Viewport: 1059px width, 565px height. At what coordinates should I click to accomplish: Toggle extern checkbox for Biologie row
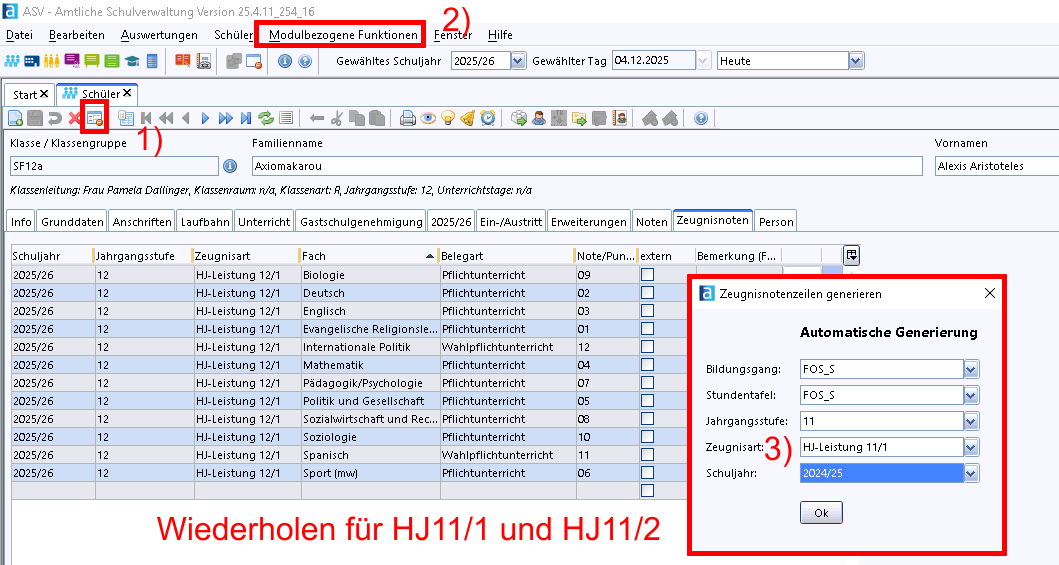[647, 275]
